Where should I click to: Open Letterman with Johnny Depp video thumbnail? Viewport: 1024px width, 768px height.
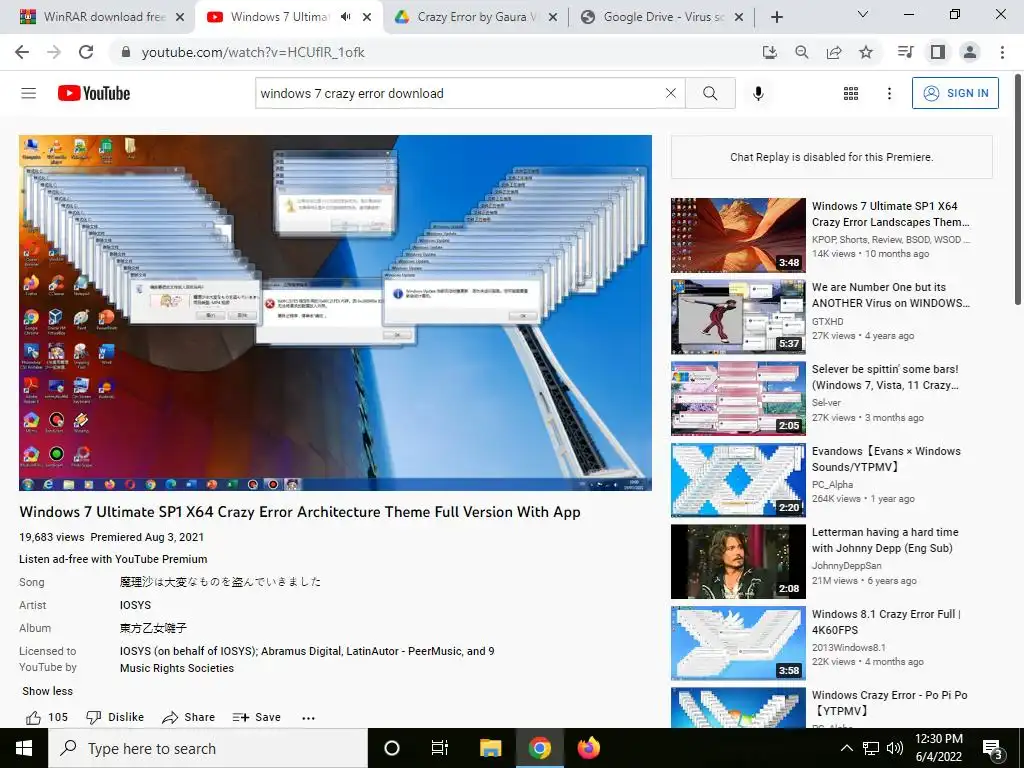(x=738, y=562)
